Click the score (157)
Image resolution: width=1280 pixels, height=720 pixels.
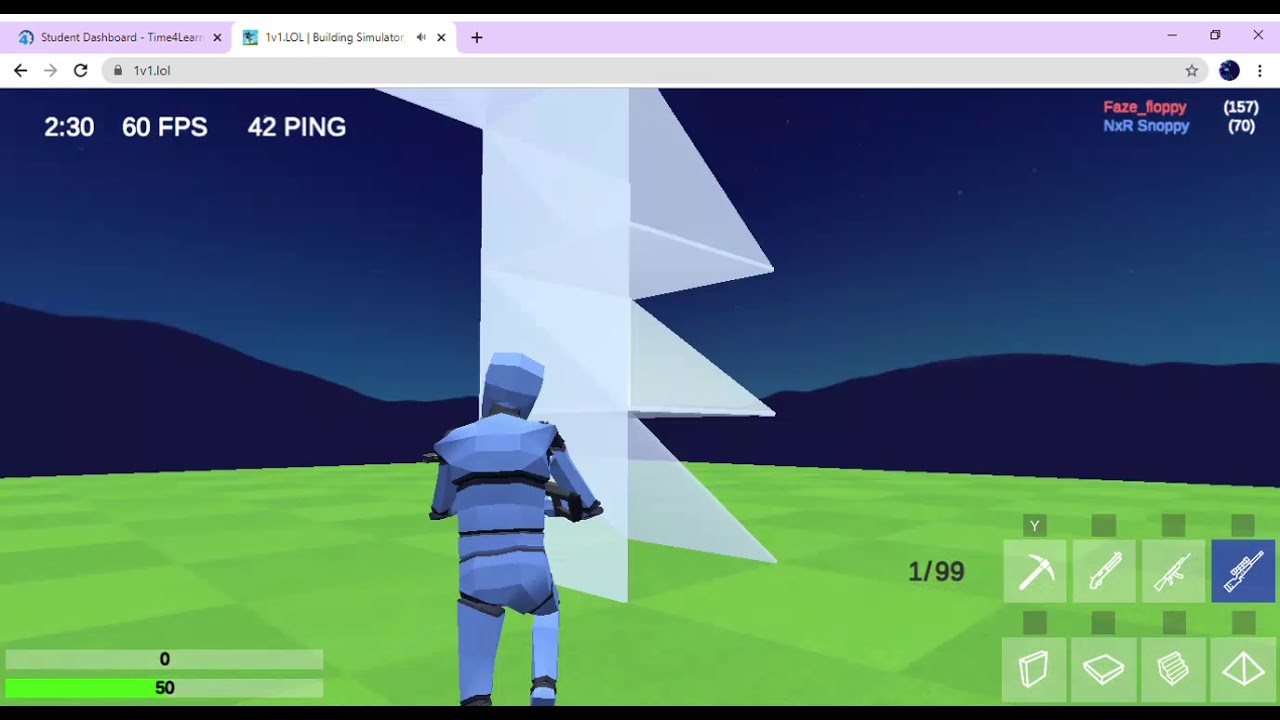click(x=1241, y=107)
